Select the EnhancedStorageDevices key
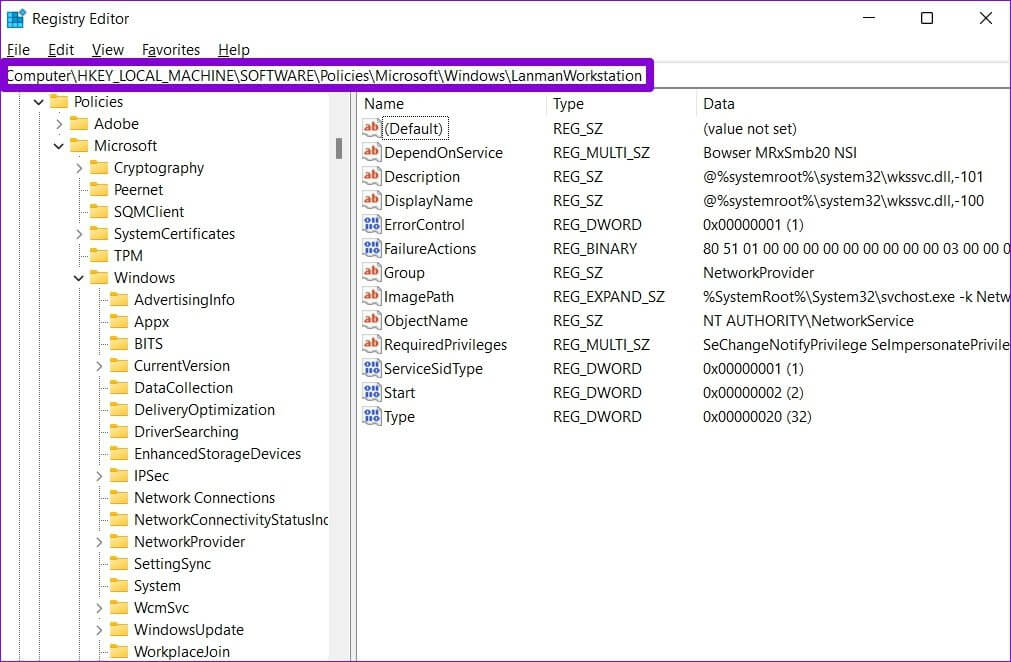This screenshot has height=662, width=1011. click(x=217, y=454)
